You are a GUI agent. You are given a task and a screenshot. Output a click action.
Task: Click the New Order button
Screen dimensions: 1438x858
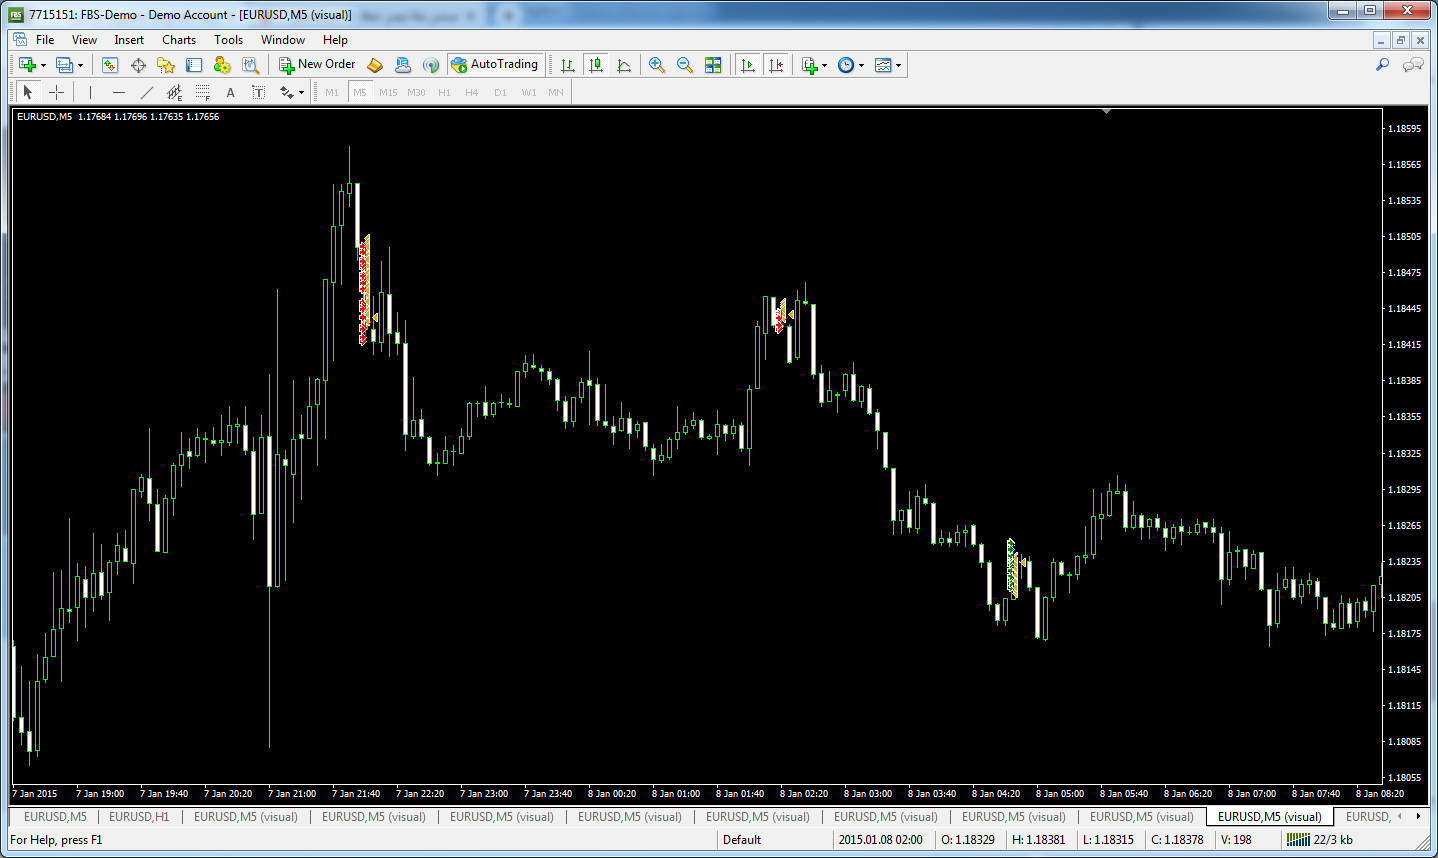tap(317, 64)
